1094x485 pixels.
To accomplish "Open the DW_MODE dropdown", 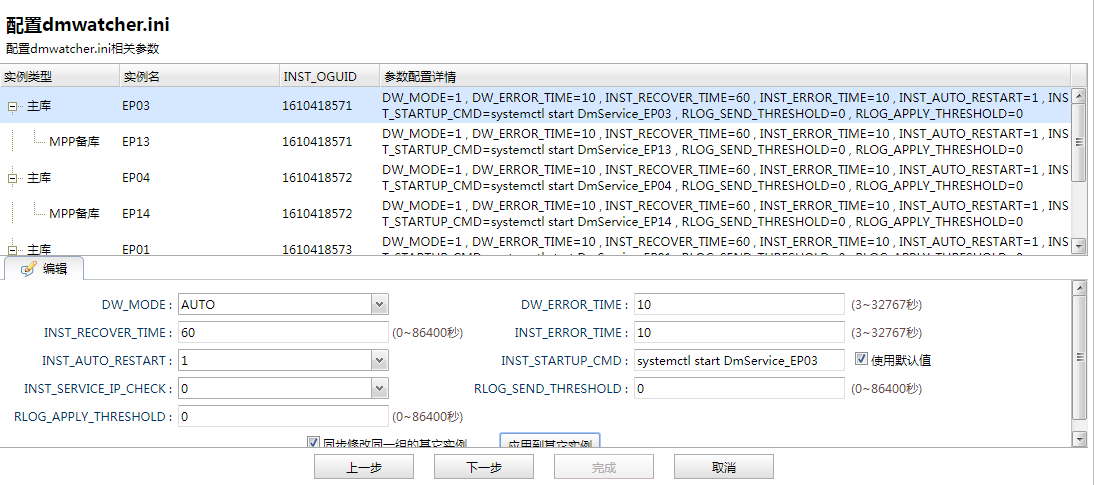I will pos(379,304).
